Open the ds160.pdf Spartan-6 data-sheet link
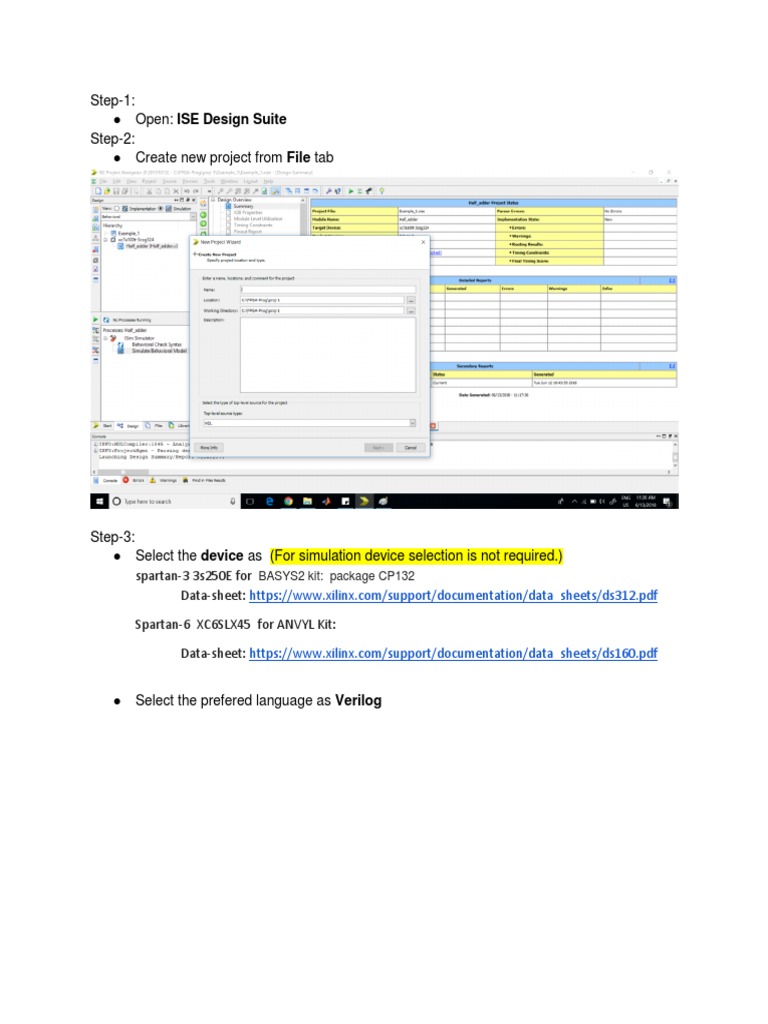 pyautogui.click(x=453, y=654)
